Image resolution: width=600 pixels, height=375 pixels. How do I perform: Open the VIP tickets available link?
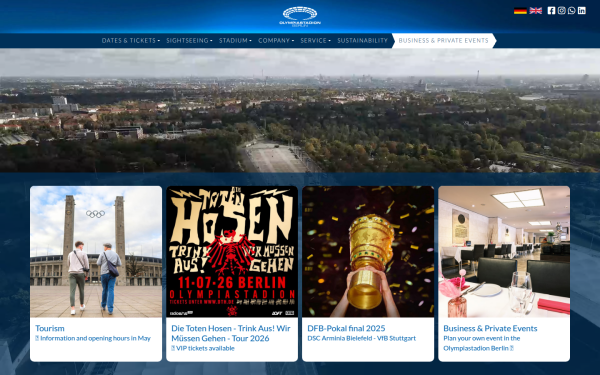click(203, 348)
